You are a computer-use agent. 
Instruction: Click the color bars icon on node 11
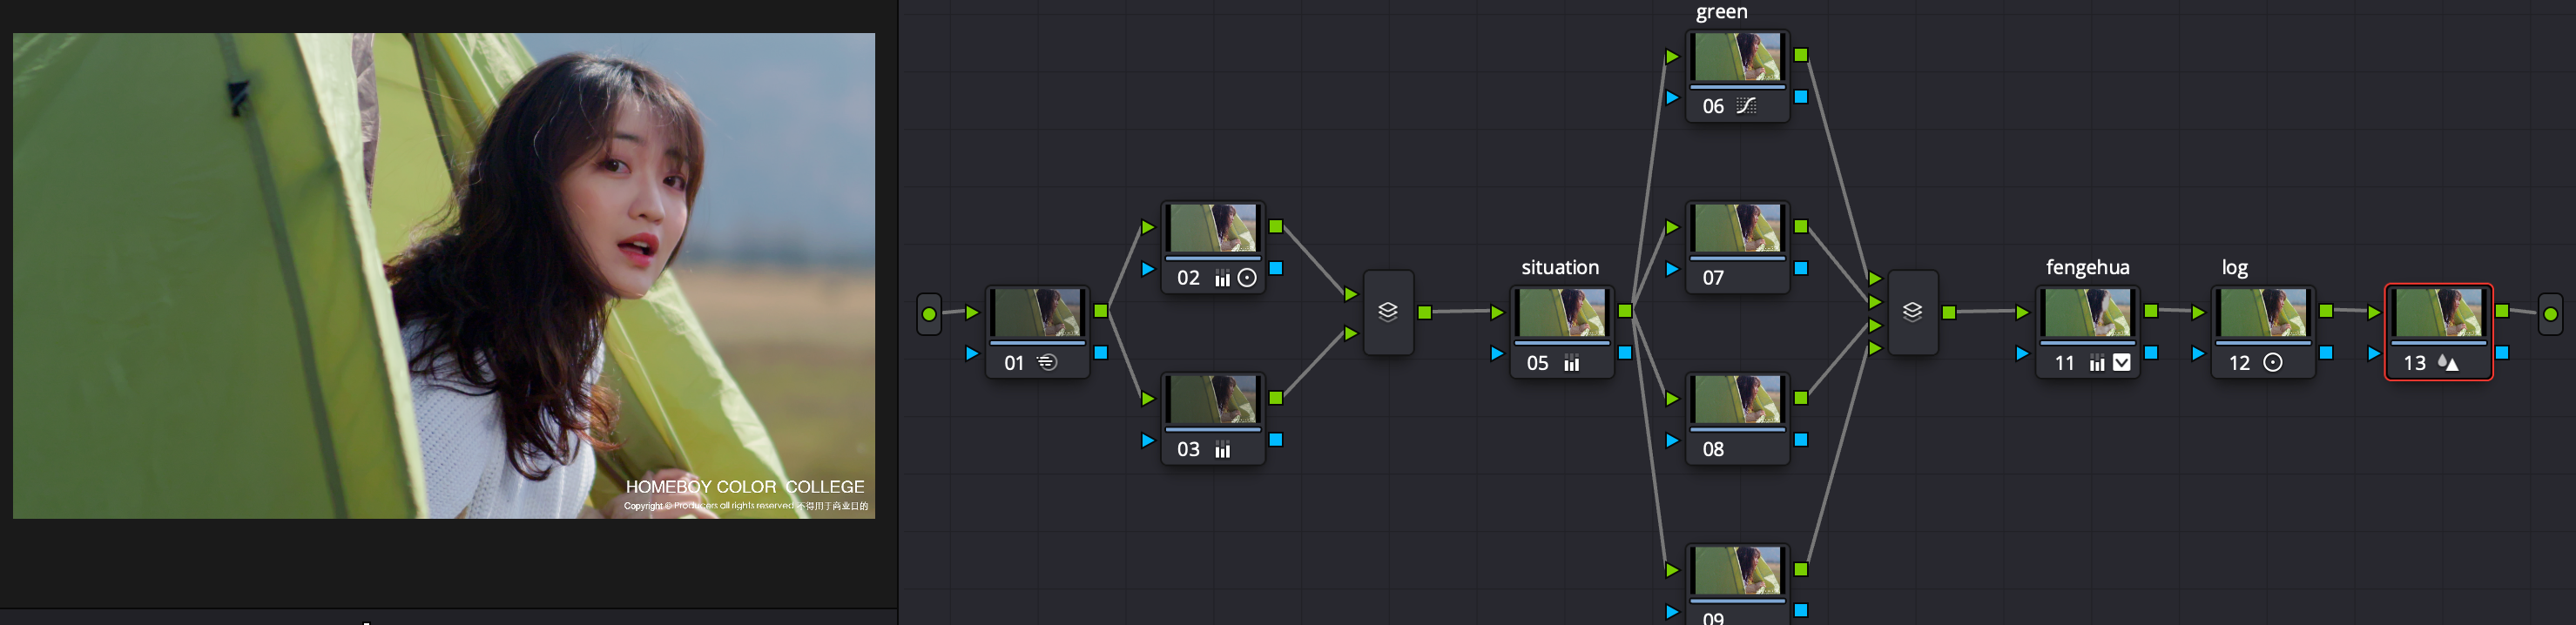2097,363
